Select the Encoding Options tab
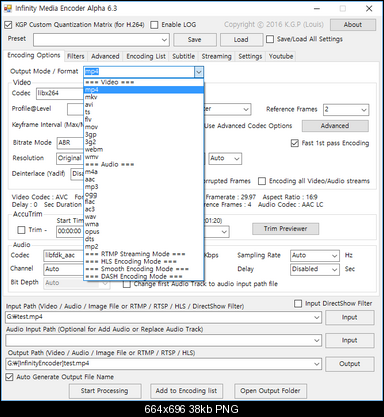 pos(34,55)
